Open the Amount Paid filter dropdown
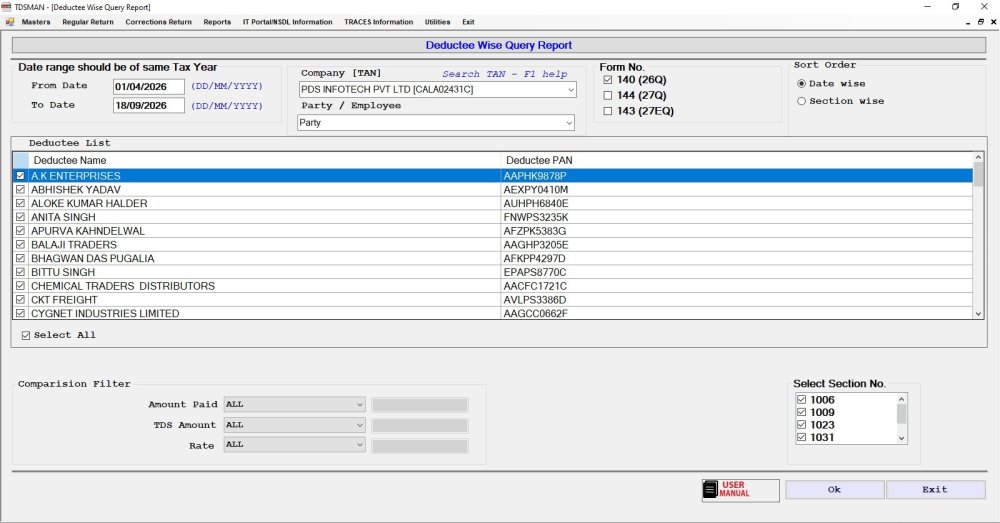The image size is (1000, 523). pos(360,404)
